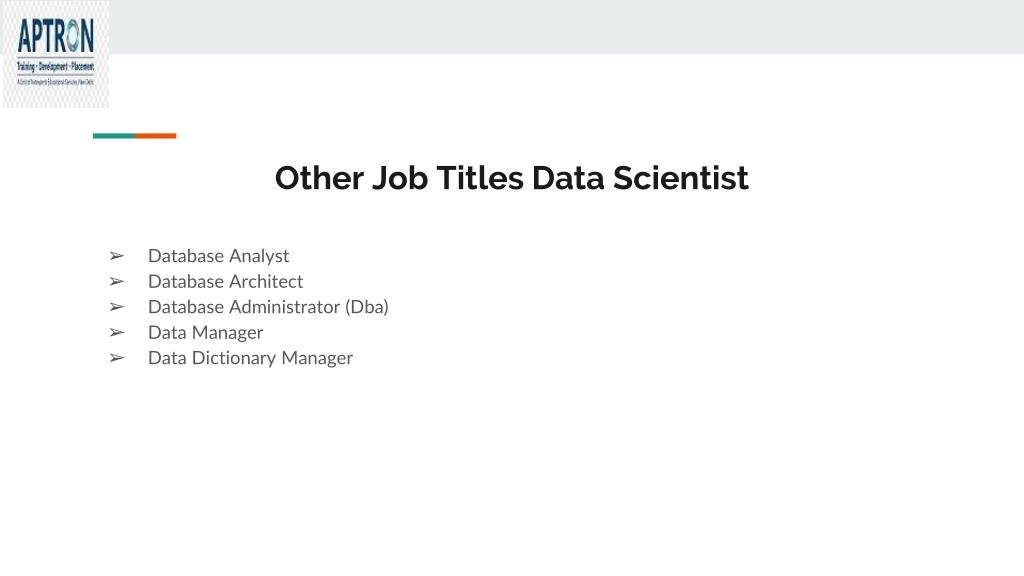The height and width of the screenshot is (576, 1024).
Task: Click the APTRON logo image
Action: 56,54
